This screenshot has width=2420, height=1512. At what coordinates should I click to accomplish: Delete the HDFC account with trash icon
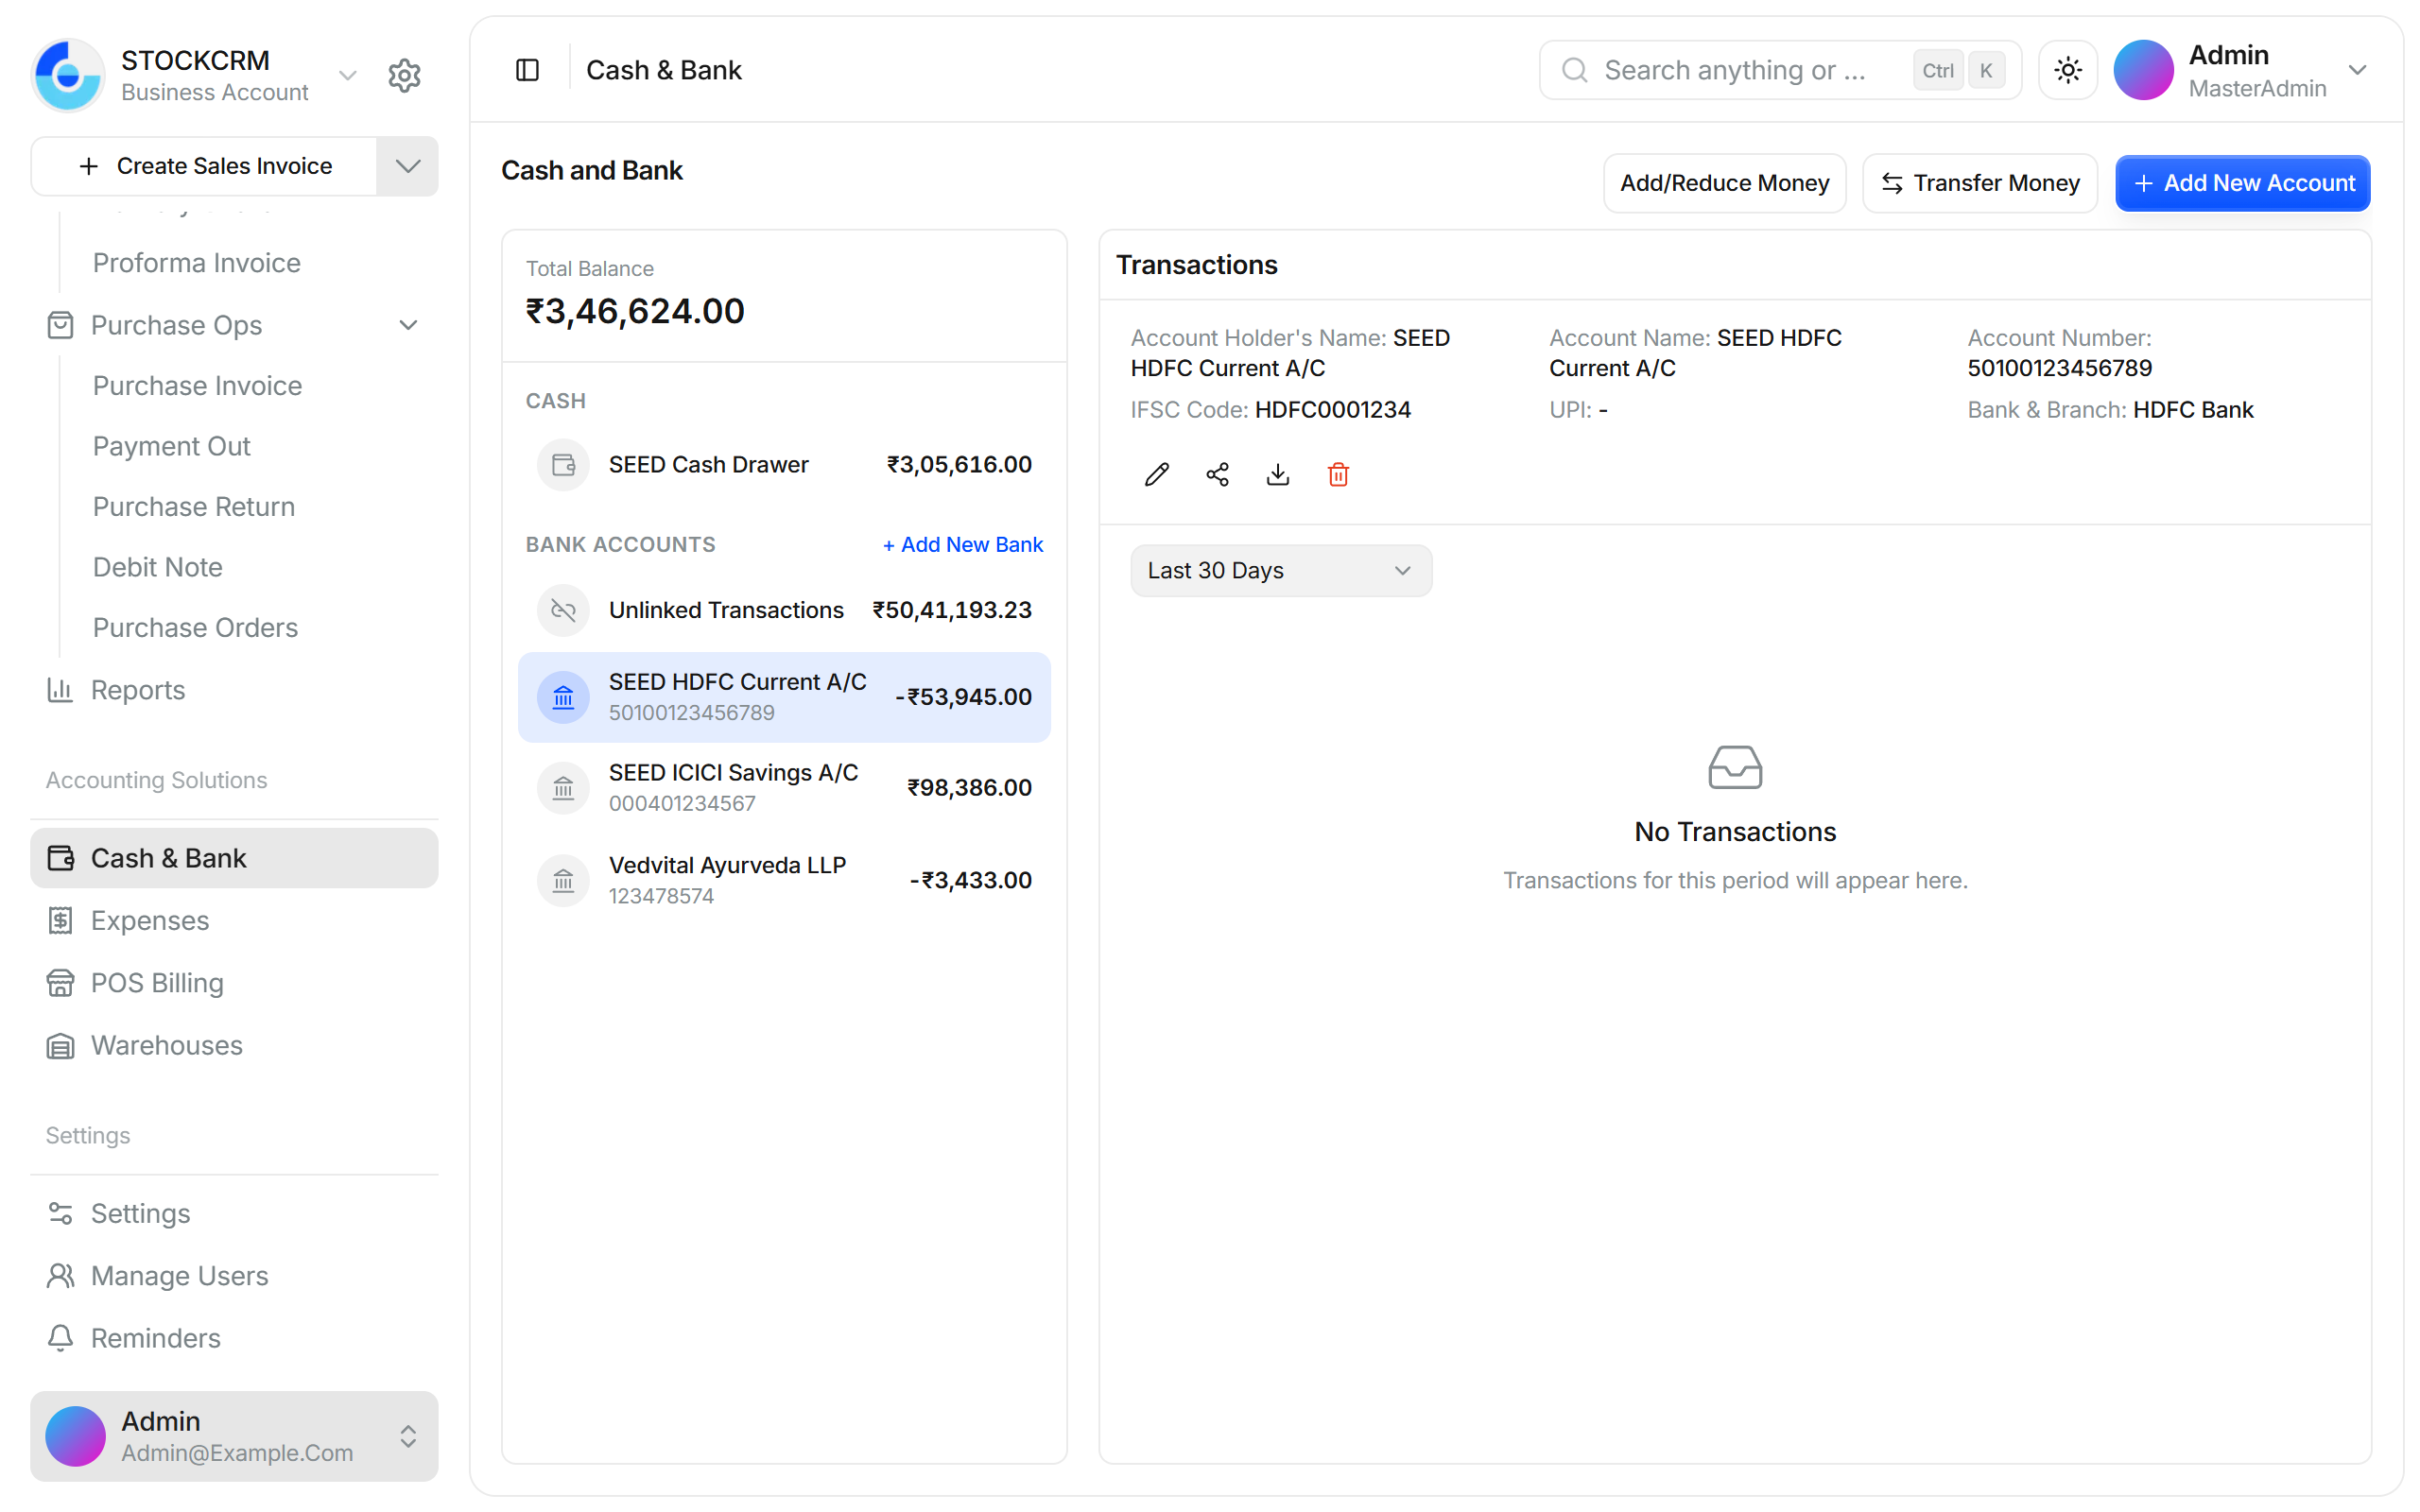[1338, 474]
